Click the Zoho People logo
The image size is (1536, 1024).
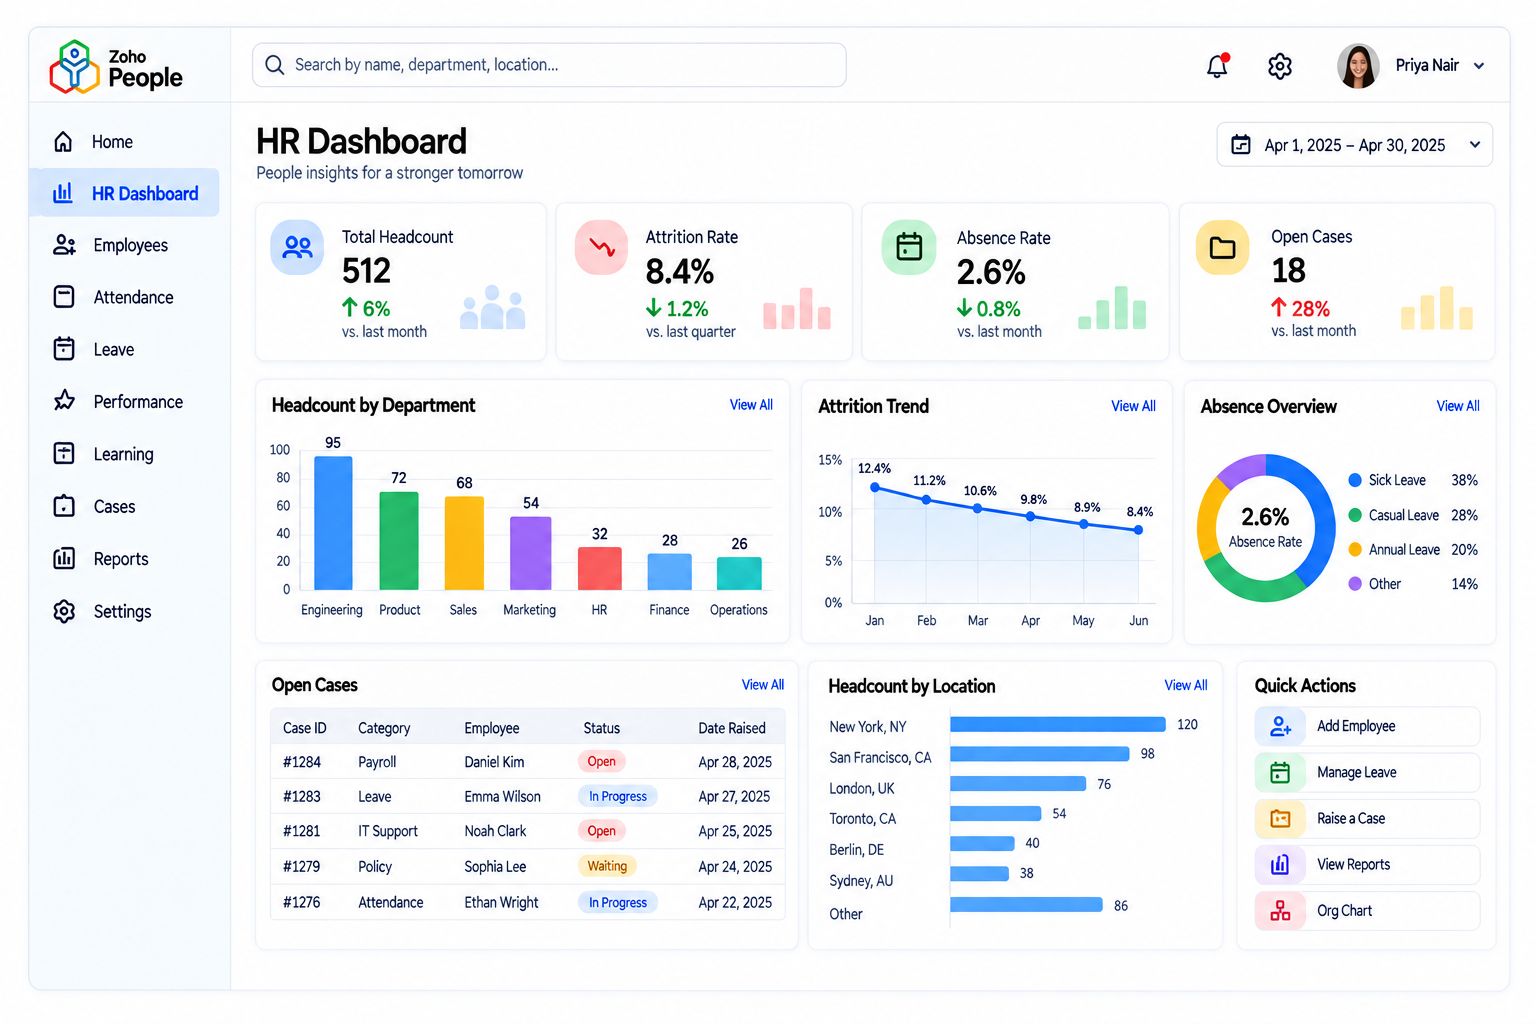(x=116, y=67)
